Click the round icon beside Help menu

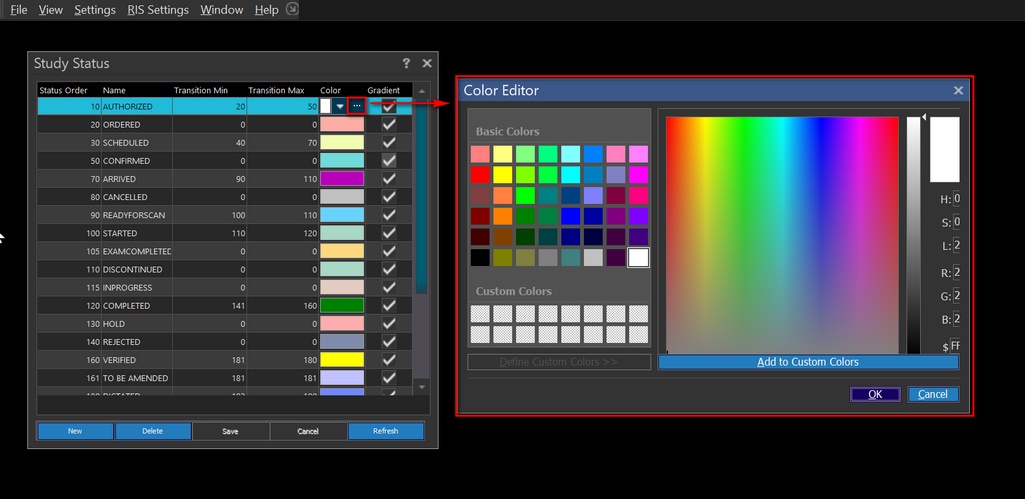pyautogui.click(x=291, y=9)
